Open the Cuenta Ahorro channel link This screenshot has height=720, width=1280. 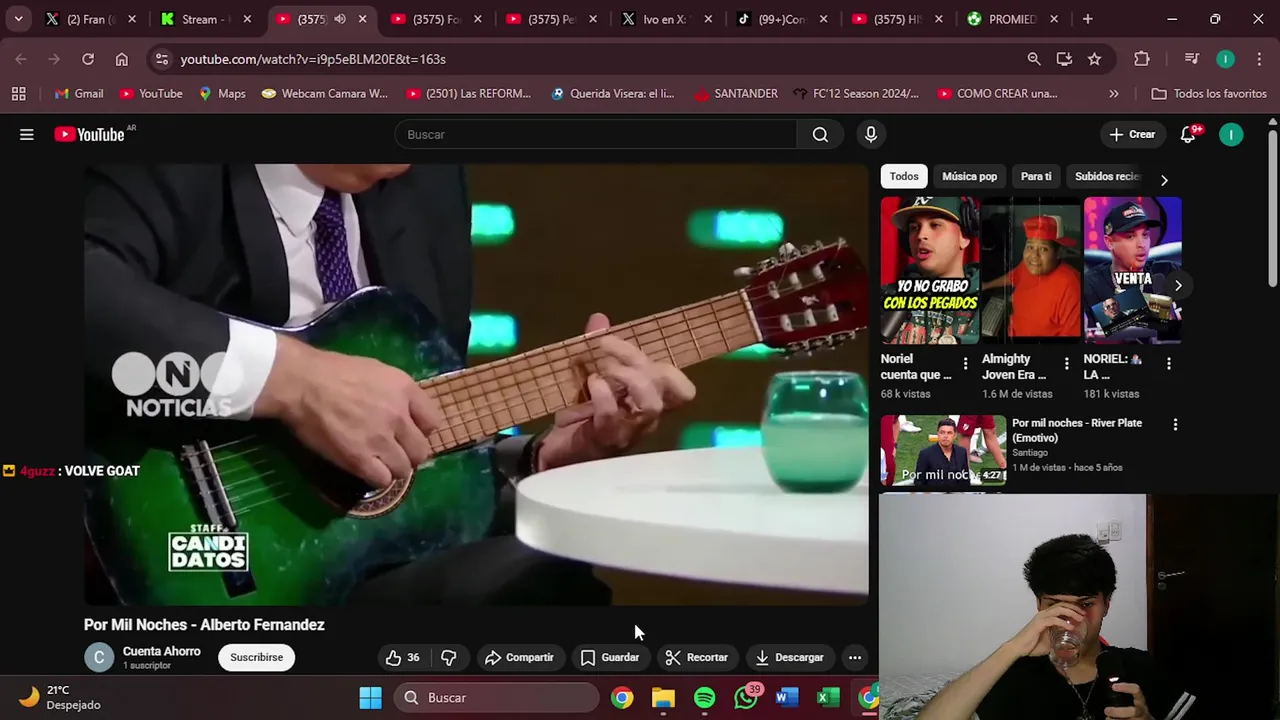coord(161,651)
